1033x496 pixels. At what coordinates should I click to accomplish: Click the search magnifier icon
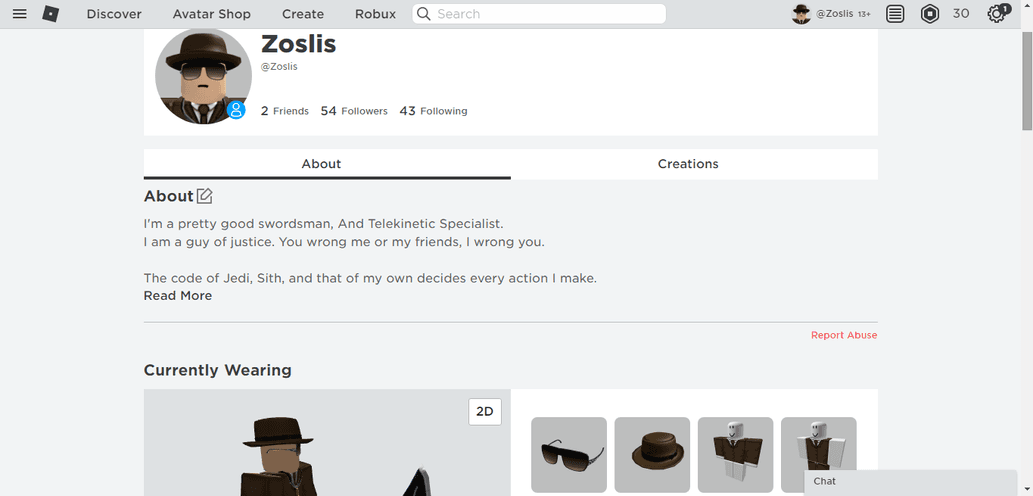click(424, 14)
